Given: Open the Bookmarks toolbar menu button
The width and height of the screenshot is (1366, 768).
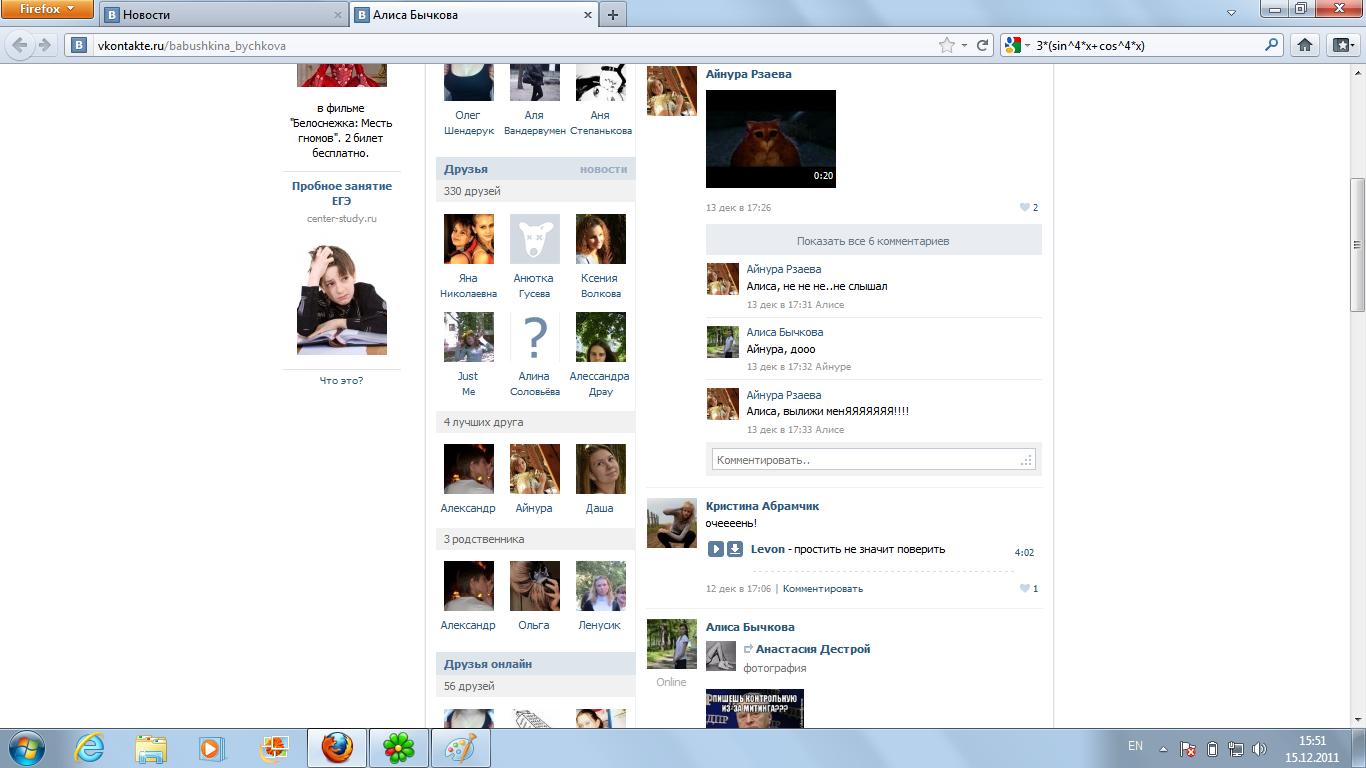Looking at the screenshot, I should (x=1341, y=45).
